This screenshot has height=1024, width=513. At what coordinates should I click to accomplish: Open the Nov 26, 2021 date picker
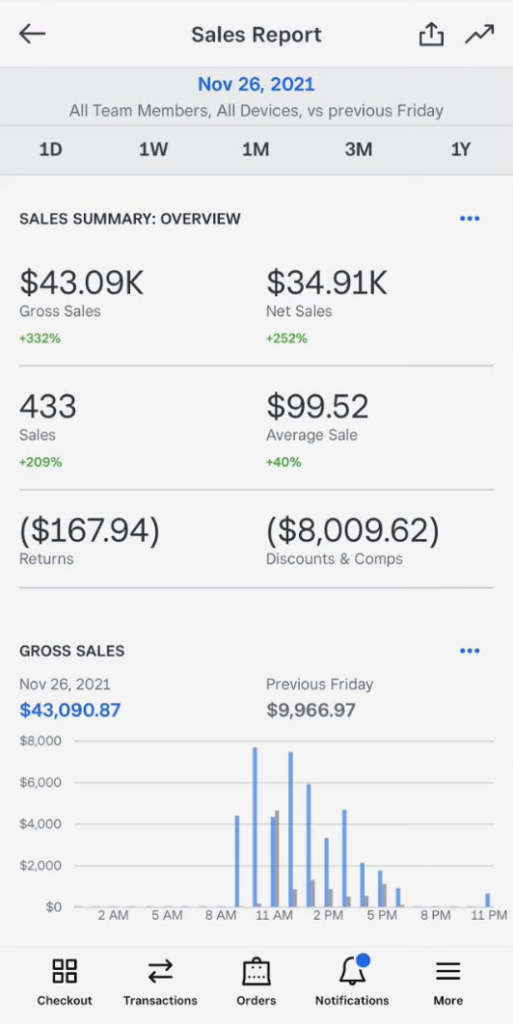[256, 84]
